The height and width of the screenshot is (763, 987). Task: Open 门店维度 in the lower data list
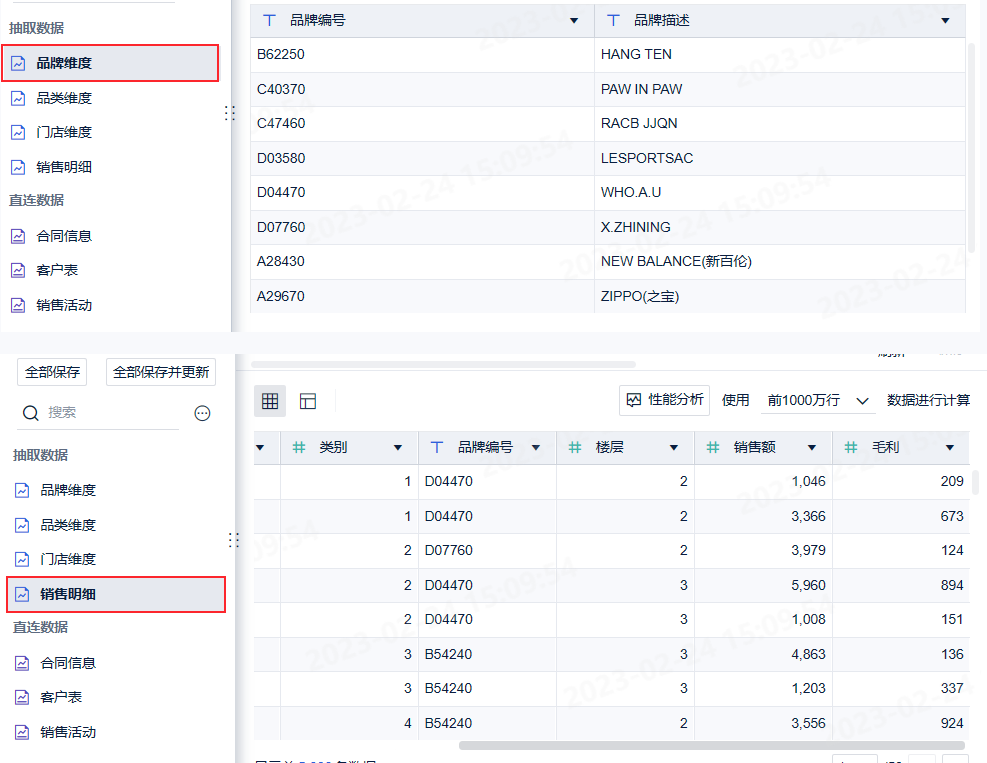[x=68, y=559]
